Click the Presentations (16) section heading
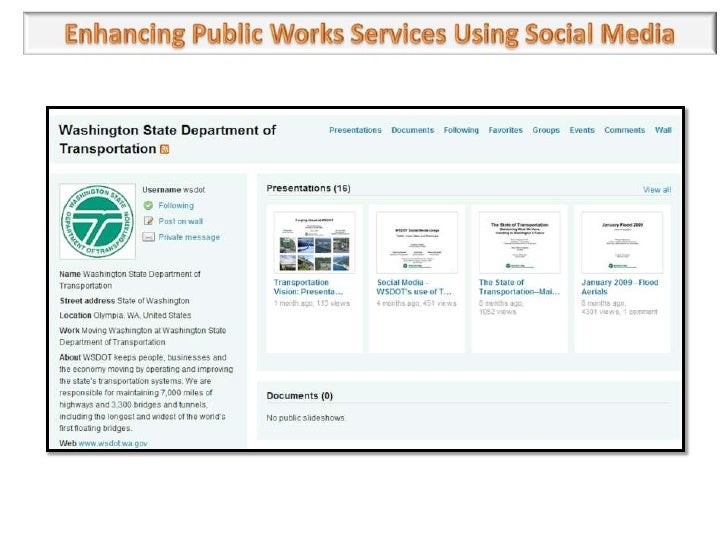728x546 pixels. pyautogui.click(x=308, y=188)
